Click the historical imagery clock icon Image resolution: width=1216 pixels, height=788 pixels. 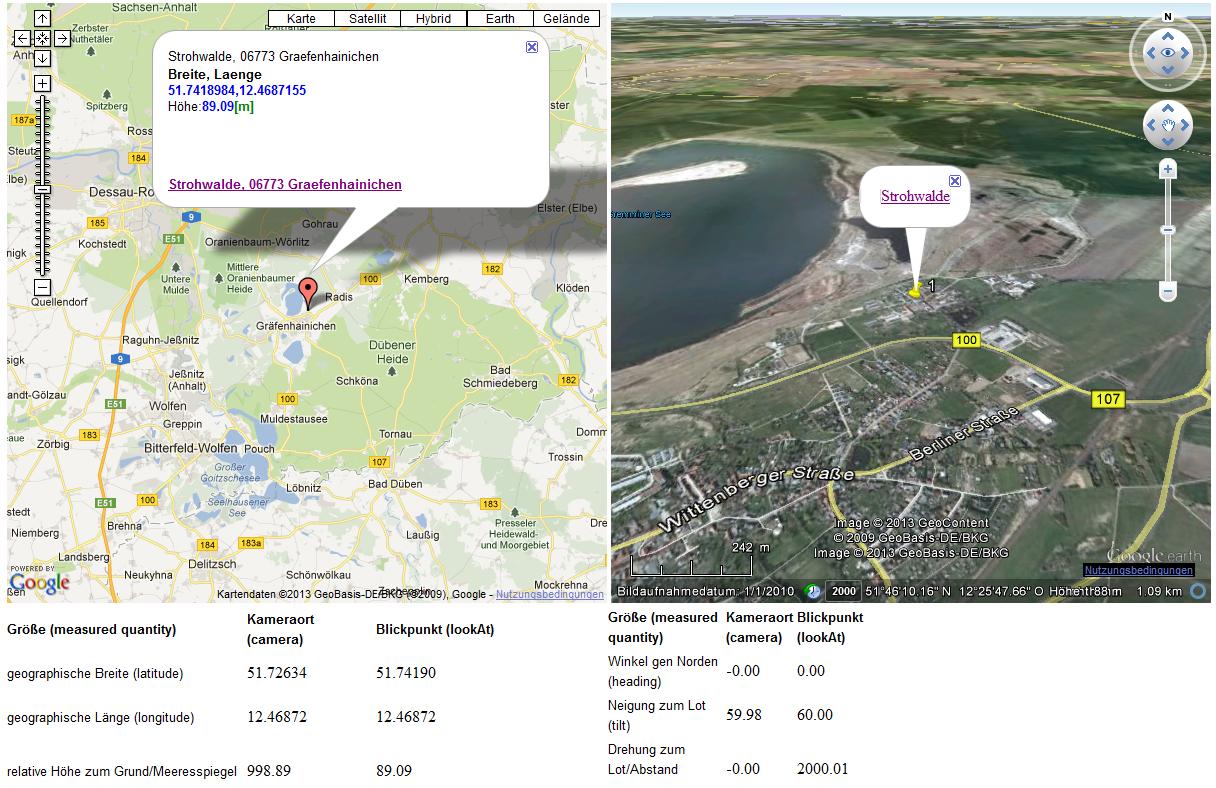click(814, 591)
